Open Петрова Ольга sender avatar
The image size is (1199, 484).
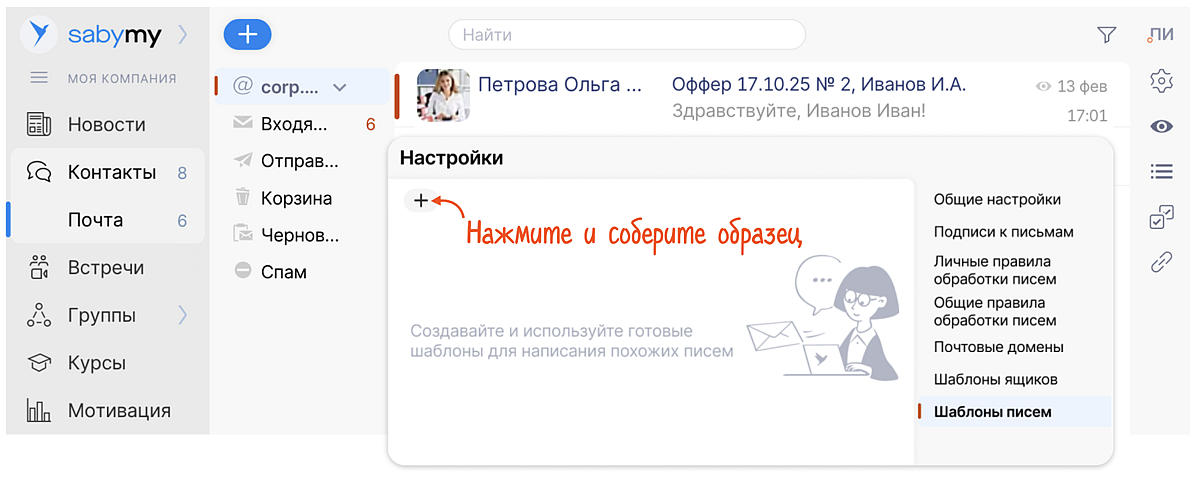click(443, 96)
